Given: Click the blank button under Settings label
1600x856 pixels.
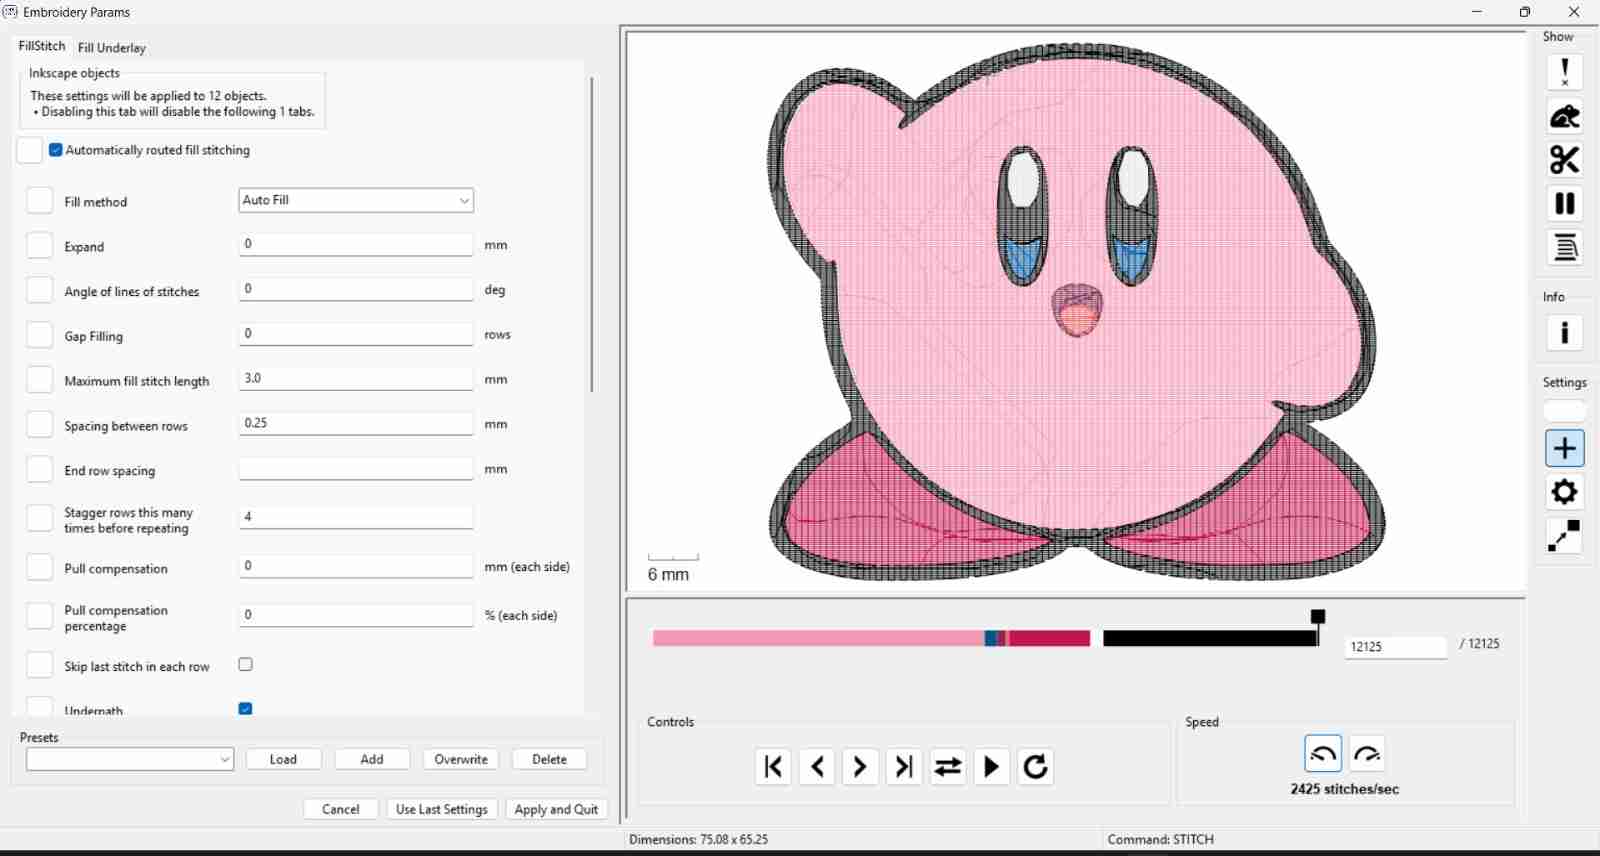Looking at the screenshot, I should [1565, 411].
